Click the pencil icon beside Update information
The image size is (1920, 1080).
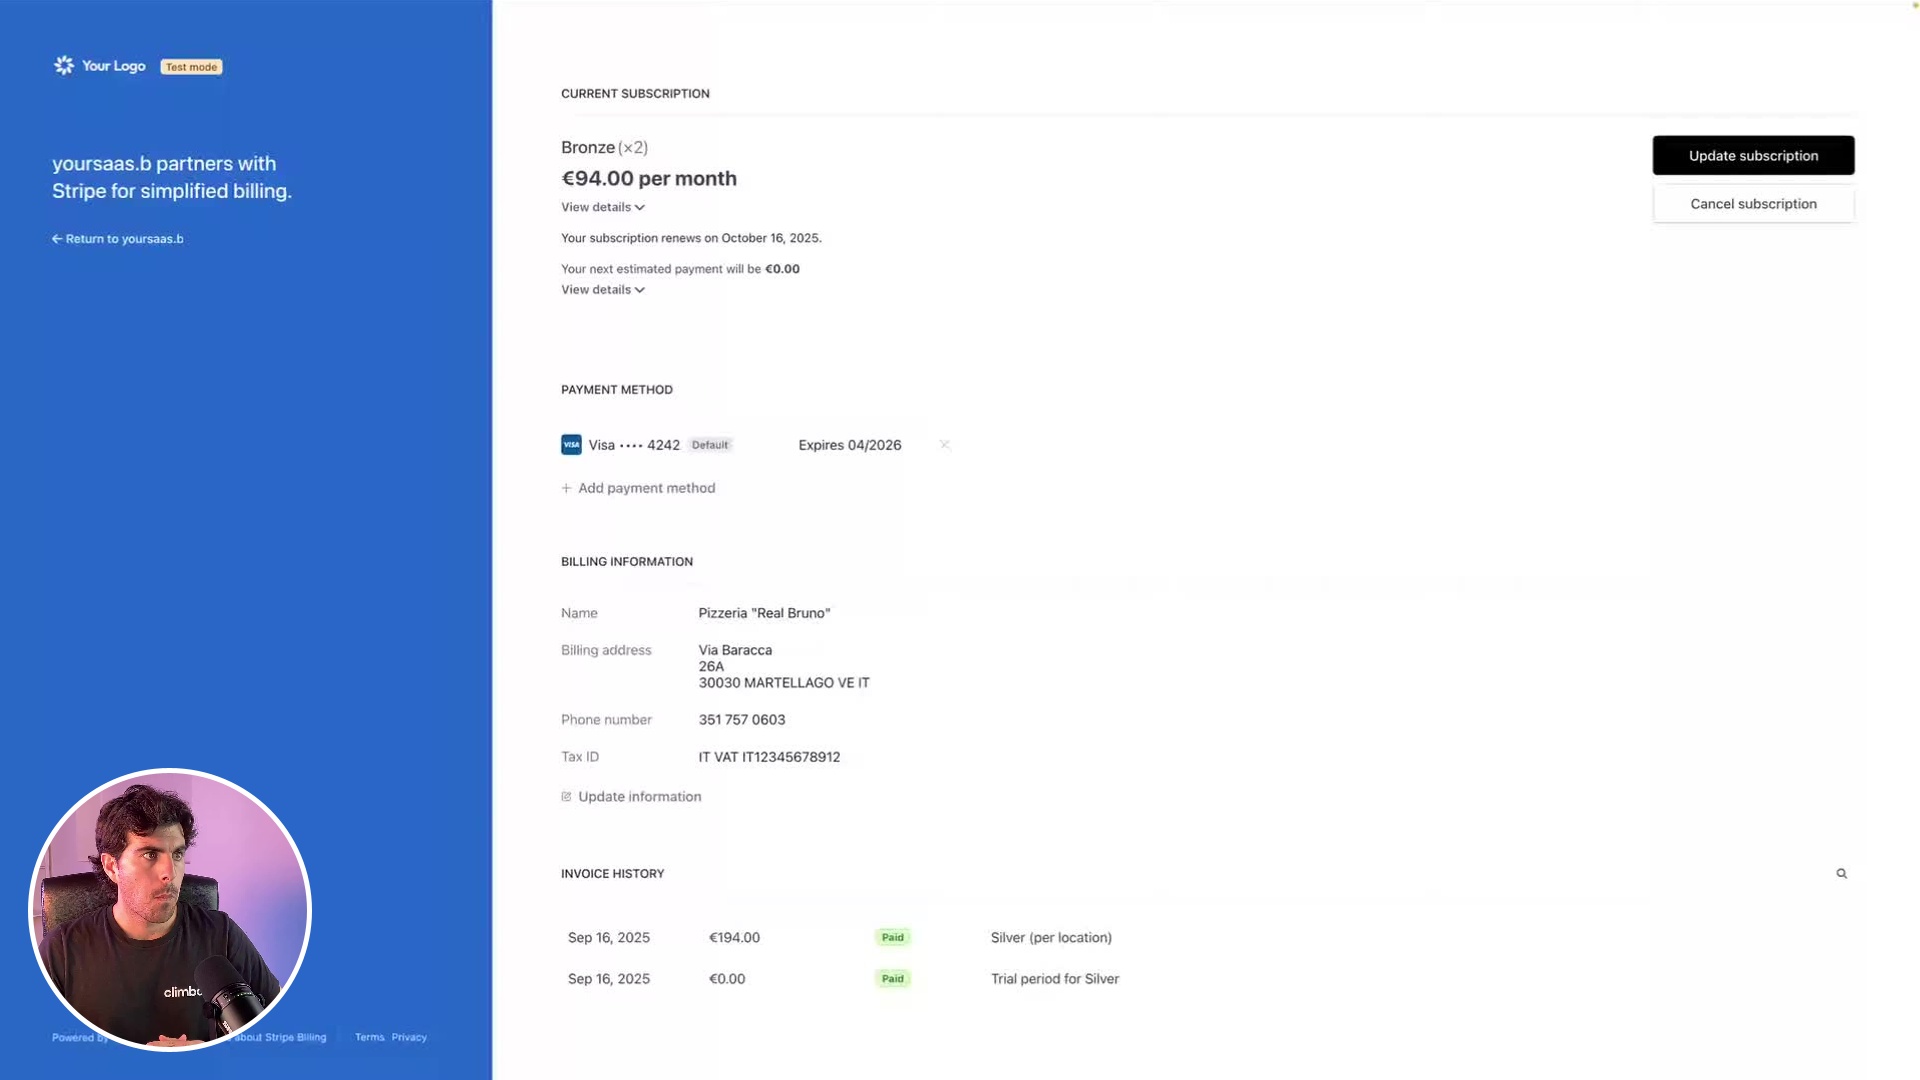(x=566, y=797)
